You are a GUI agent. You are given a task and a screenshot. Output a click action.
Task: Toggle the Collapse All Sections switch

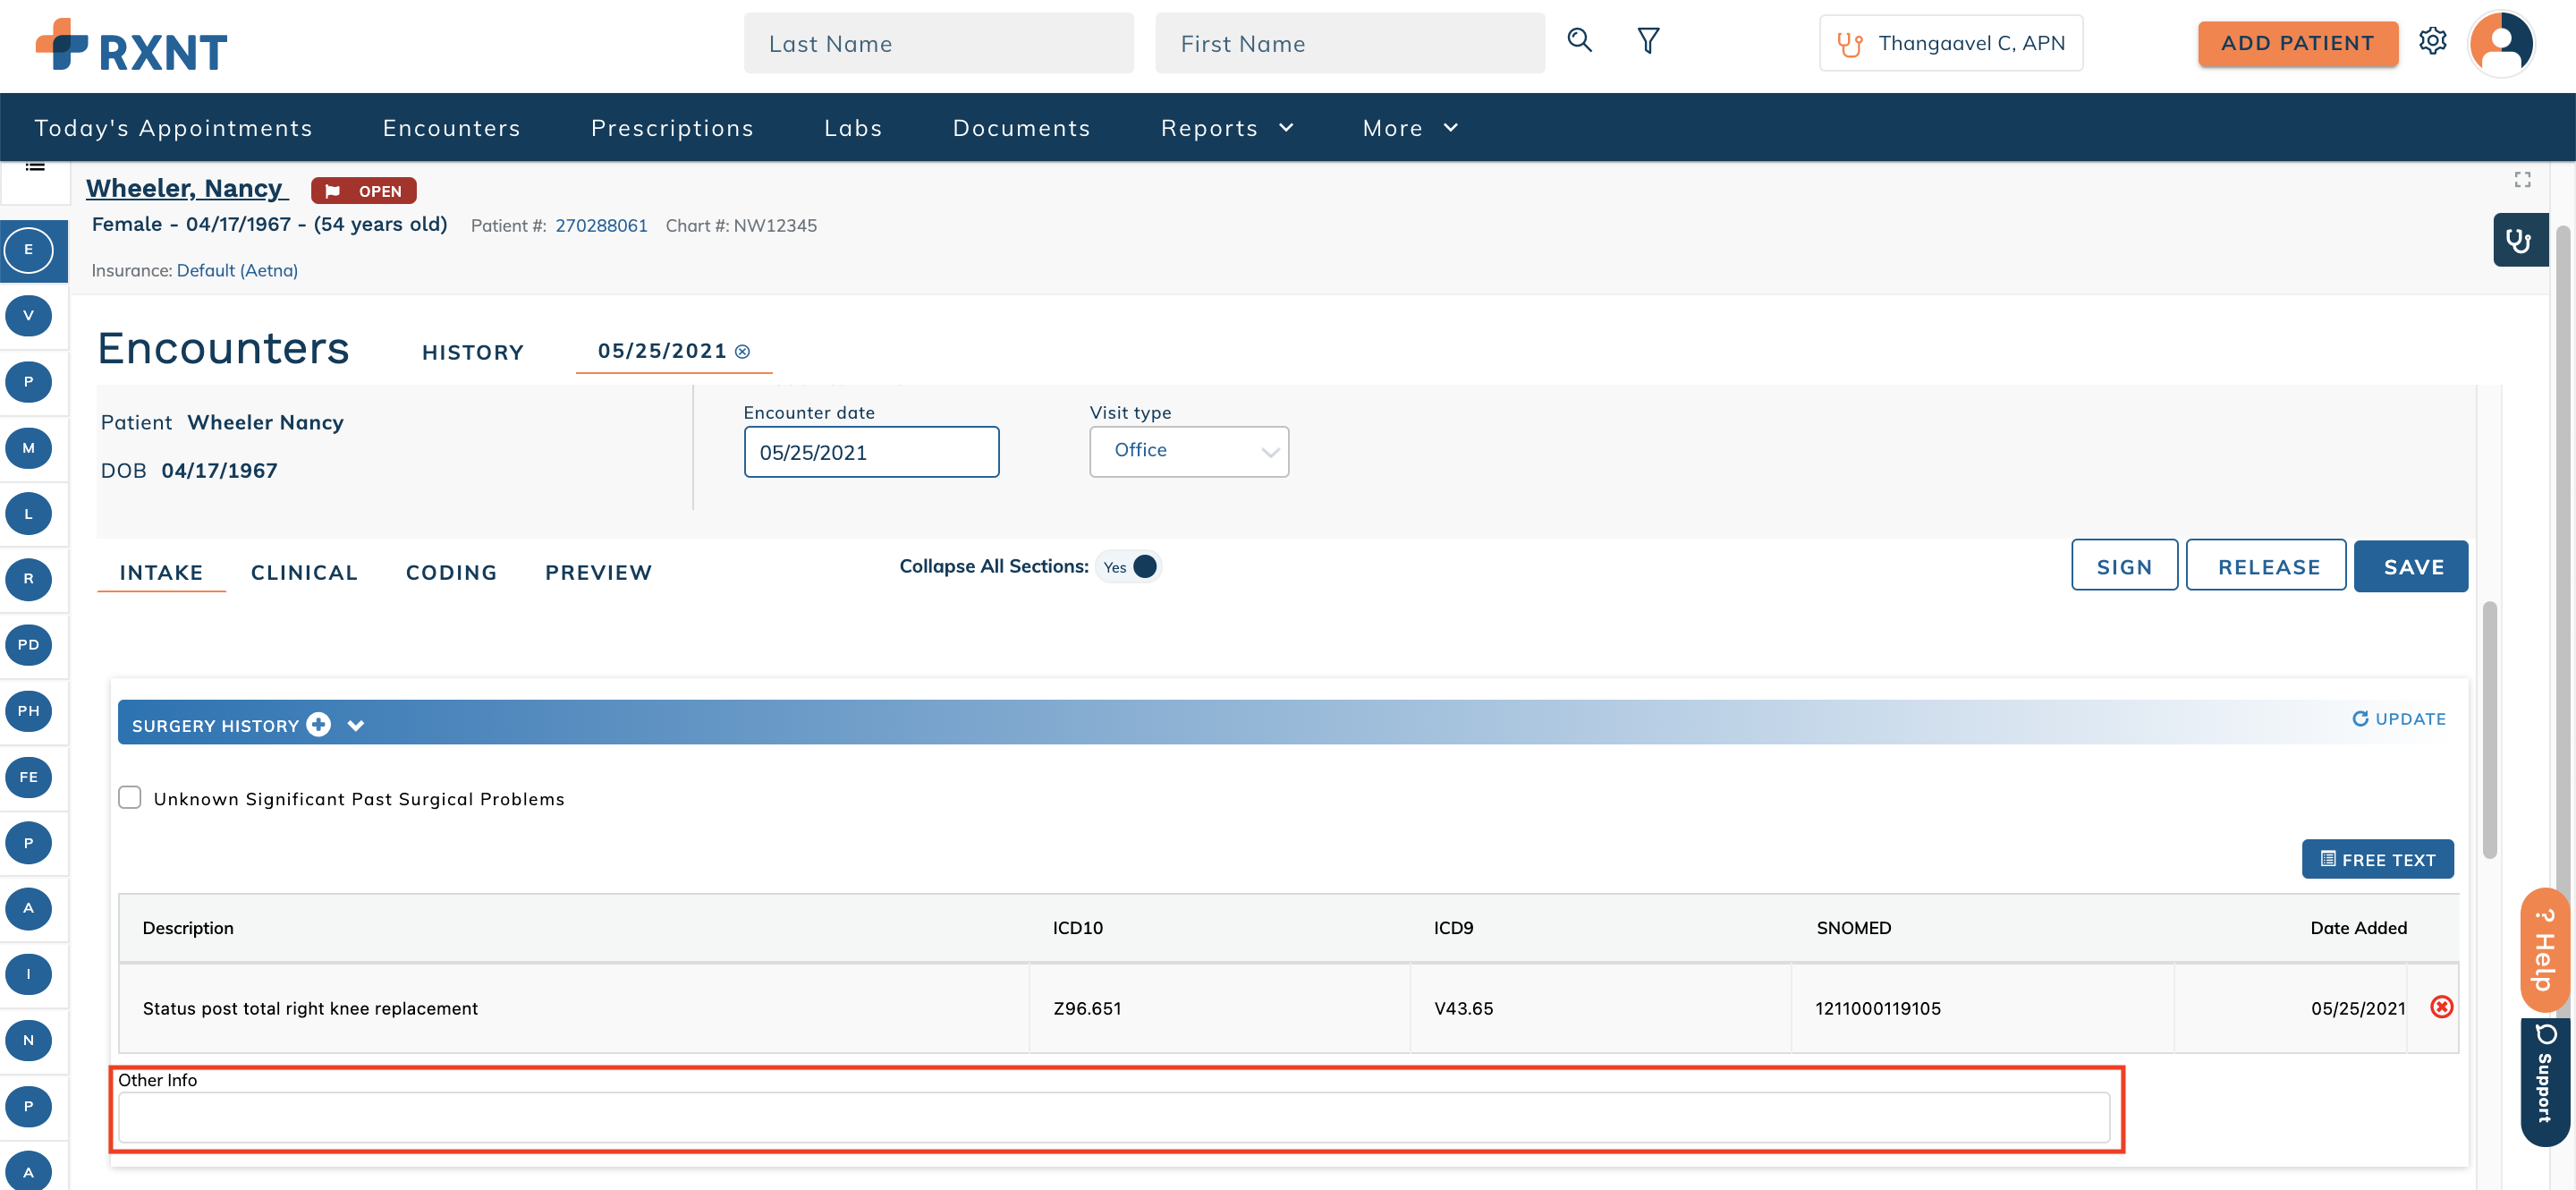(x=1129, y=567)
